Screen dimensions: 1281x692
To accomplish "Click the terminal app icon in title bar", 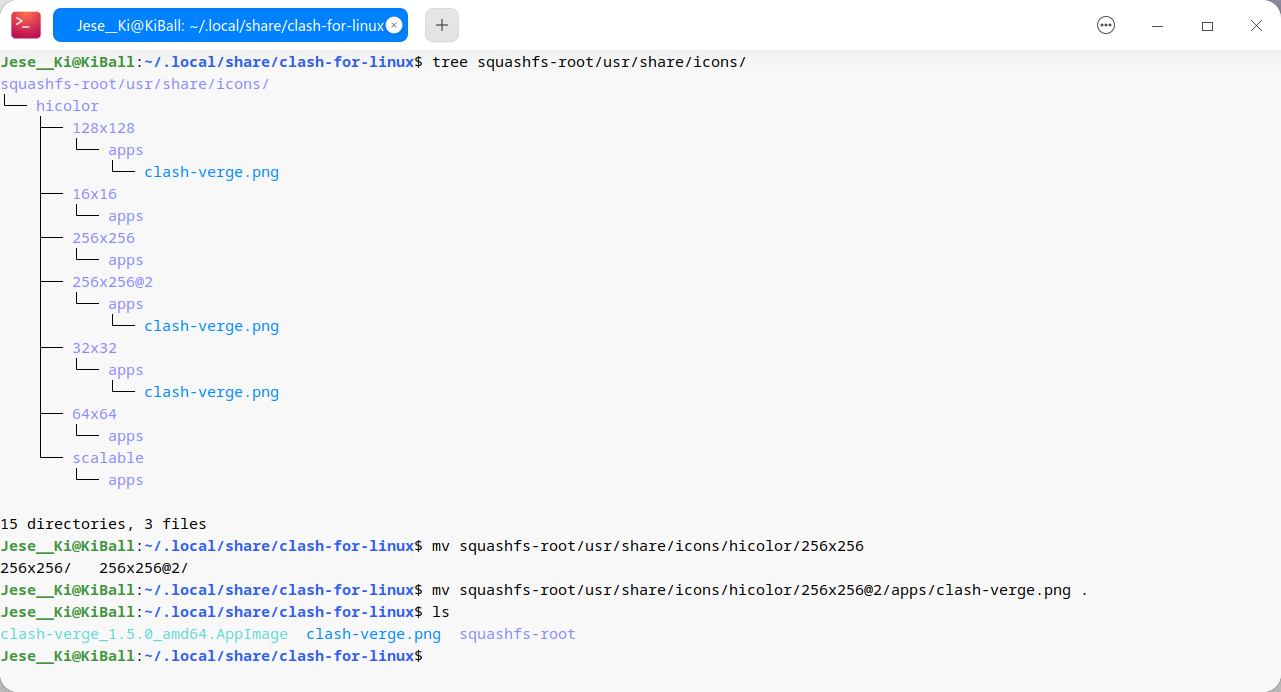I will pos(26,25).
